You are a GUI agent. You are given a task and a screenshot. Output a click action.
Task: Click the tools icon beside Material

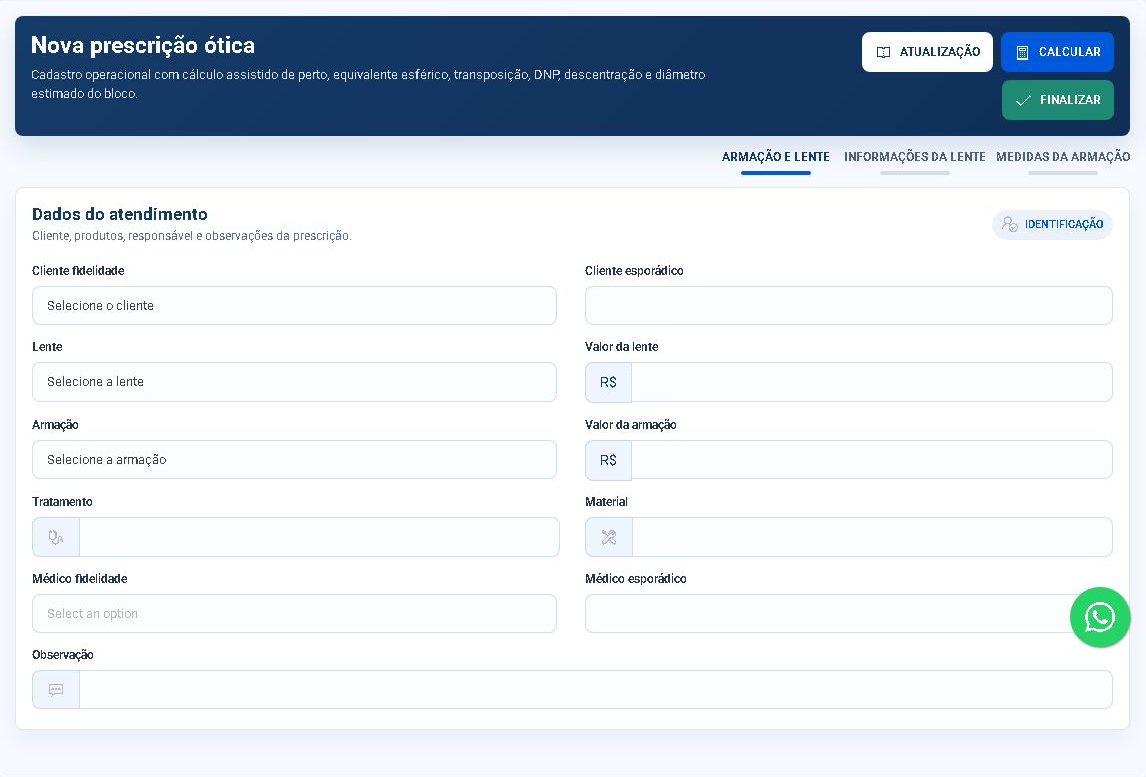(x=608, y=537)
